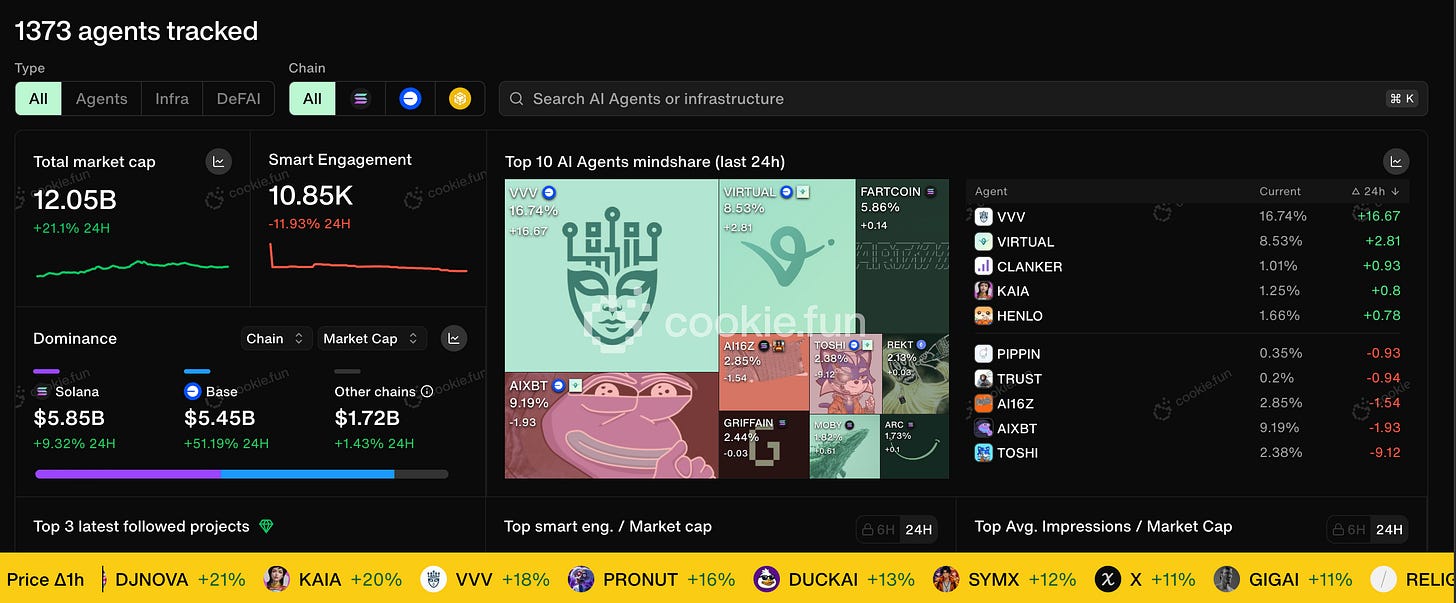Screen dimensions: 1456x603
Task: Click the CLANKER agent avatar in the table
Action: (x=983, y=266)
